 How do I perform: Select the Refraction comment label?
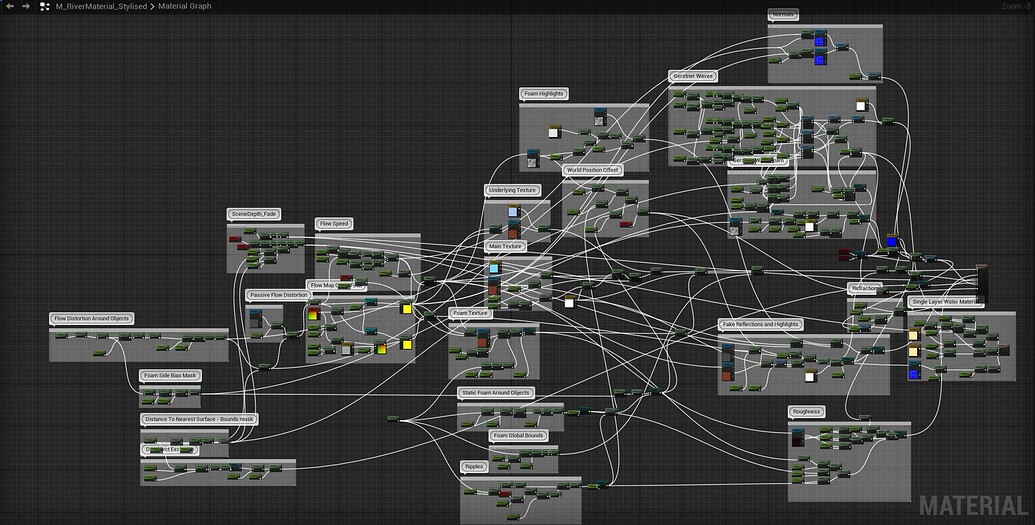(865, 289)
